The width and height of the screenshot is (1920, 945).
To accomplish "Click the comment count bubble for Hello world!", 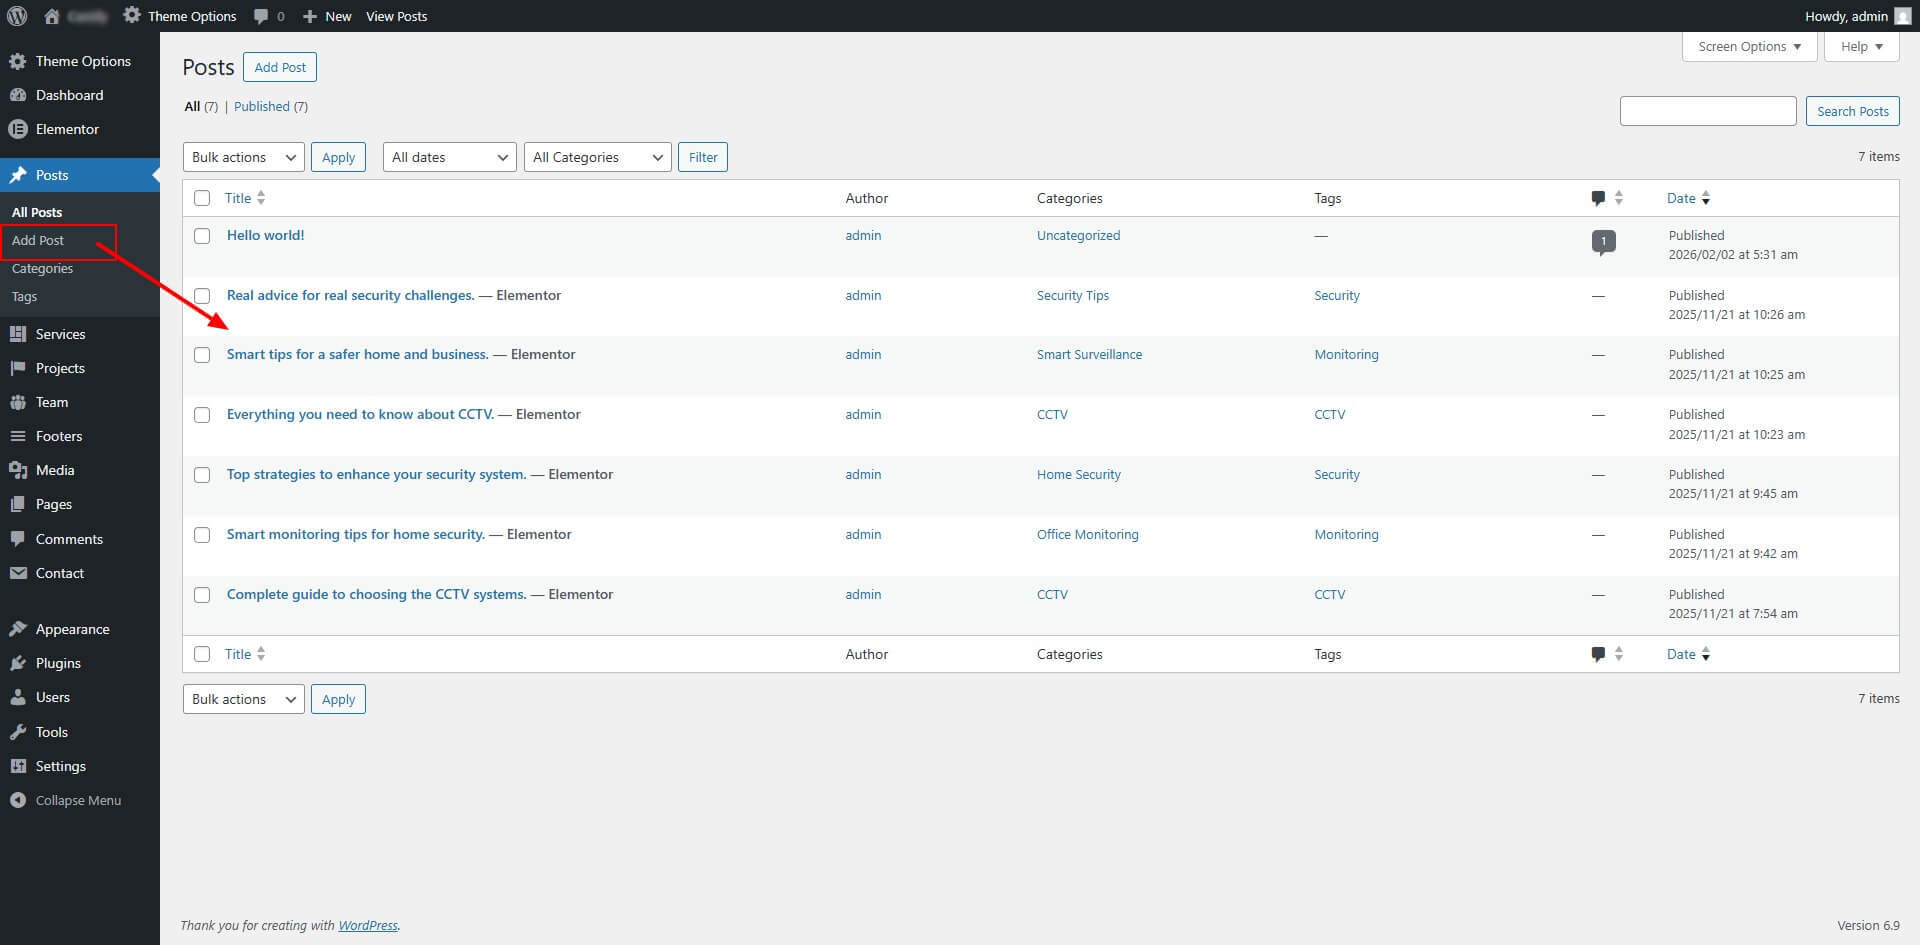I will click(1603, 241).
